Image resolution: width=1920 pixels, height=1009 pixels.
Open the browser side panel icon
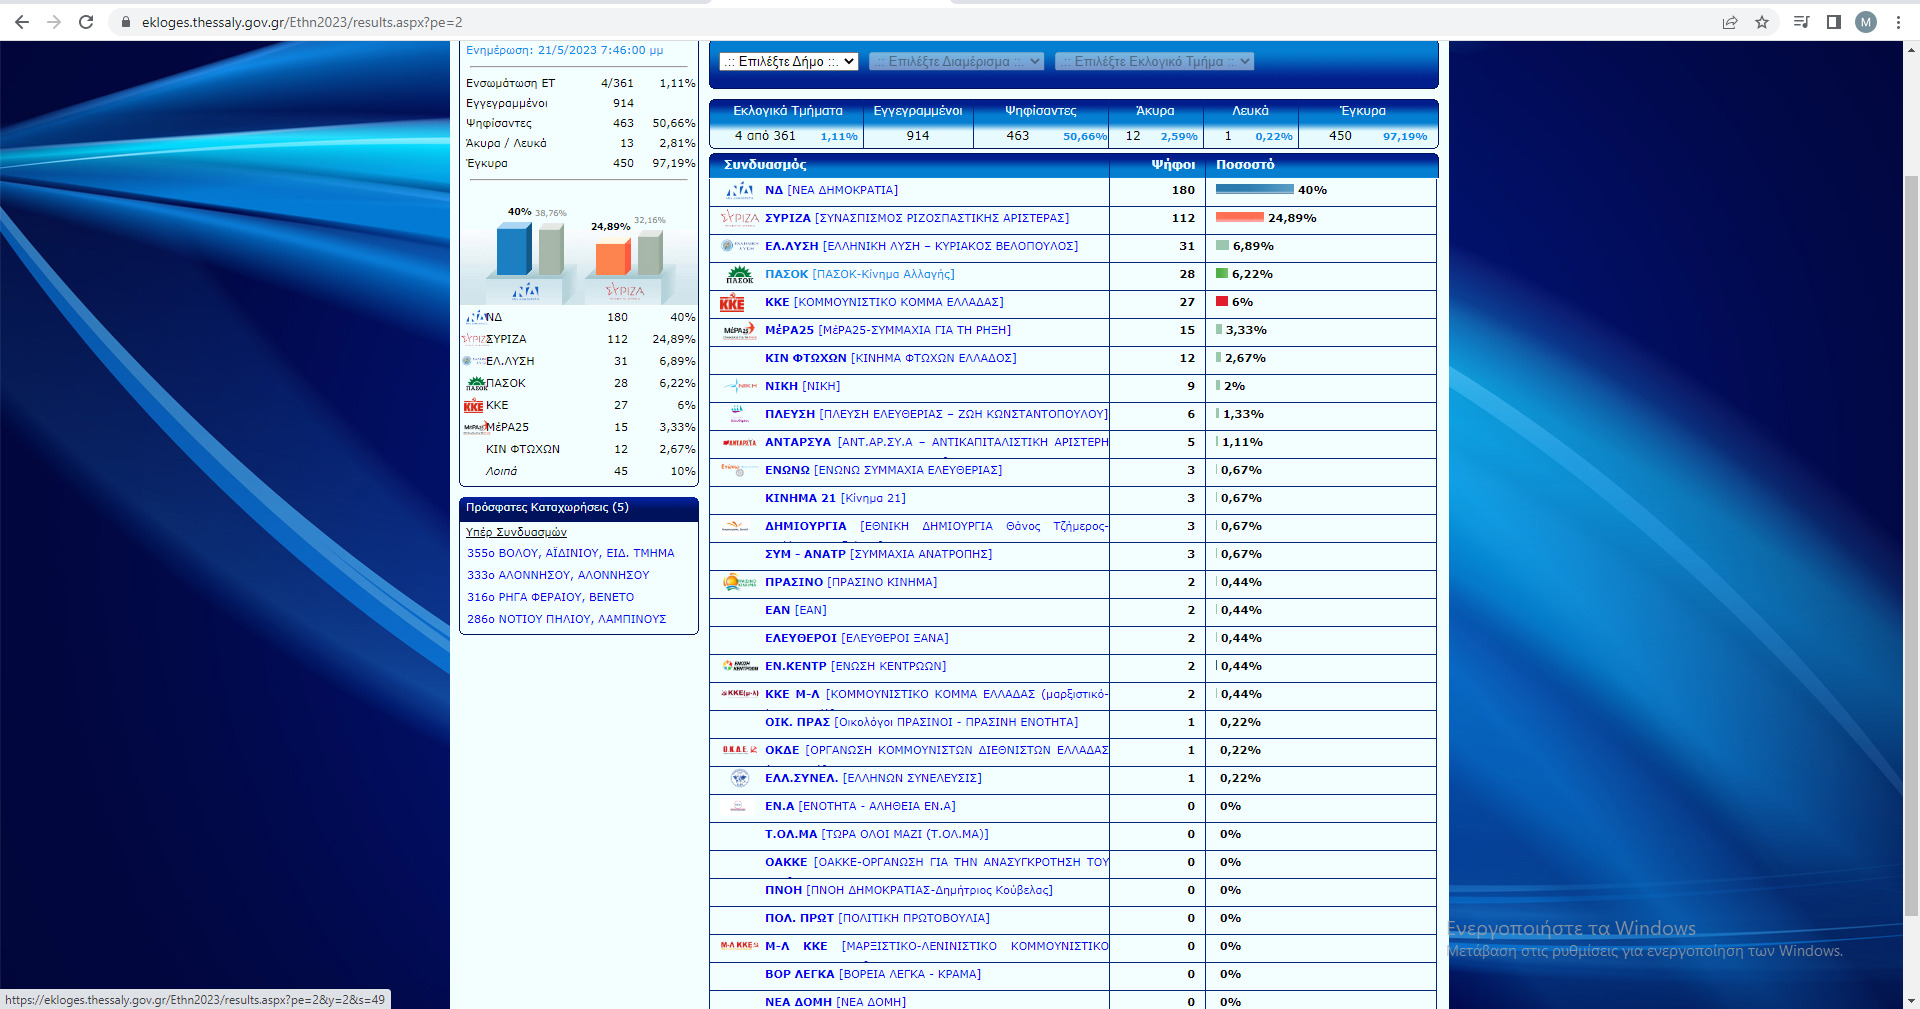(x=1834, y=22)
